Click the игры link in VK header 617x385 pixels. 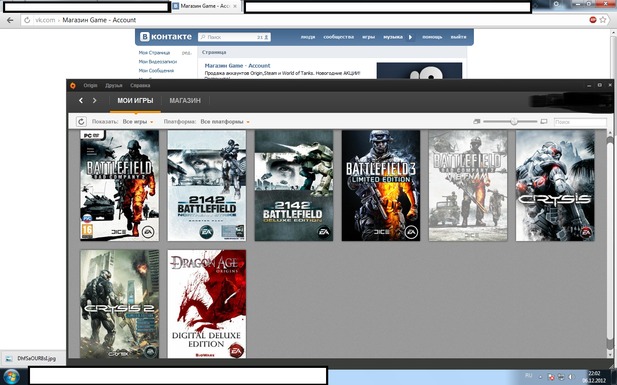(368, 37)
